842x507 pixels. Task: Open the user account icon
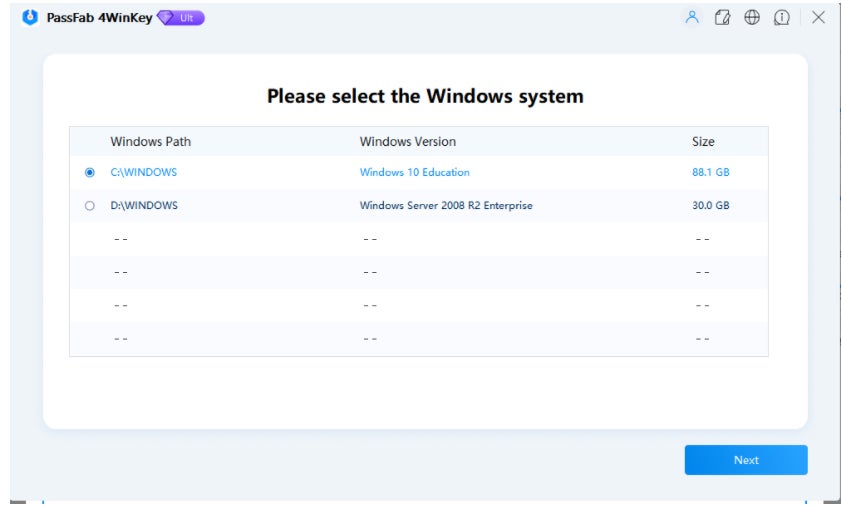pos(692,17)
